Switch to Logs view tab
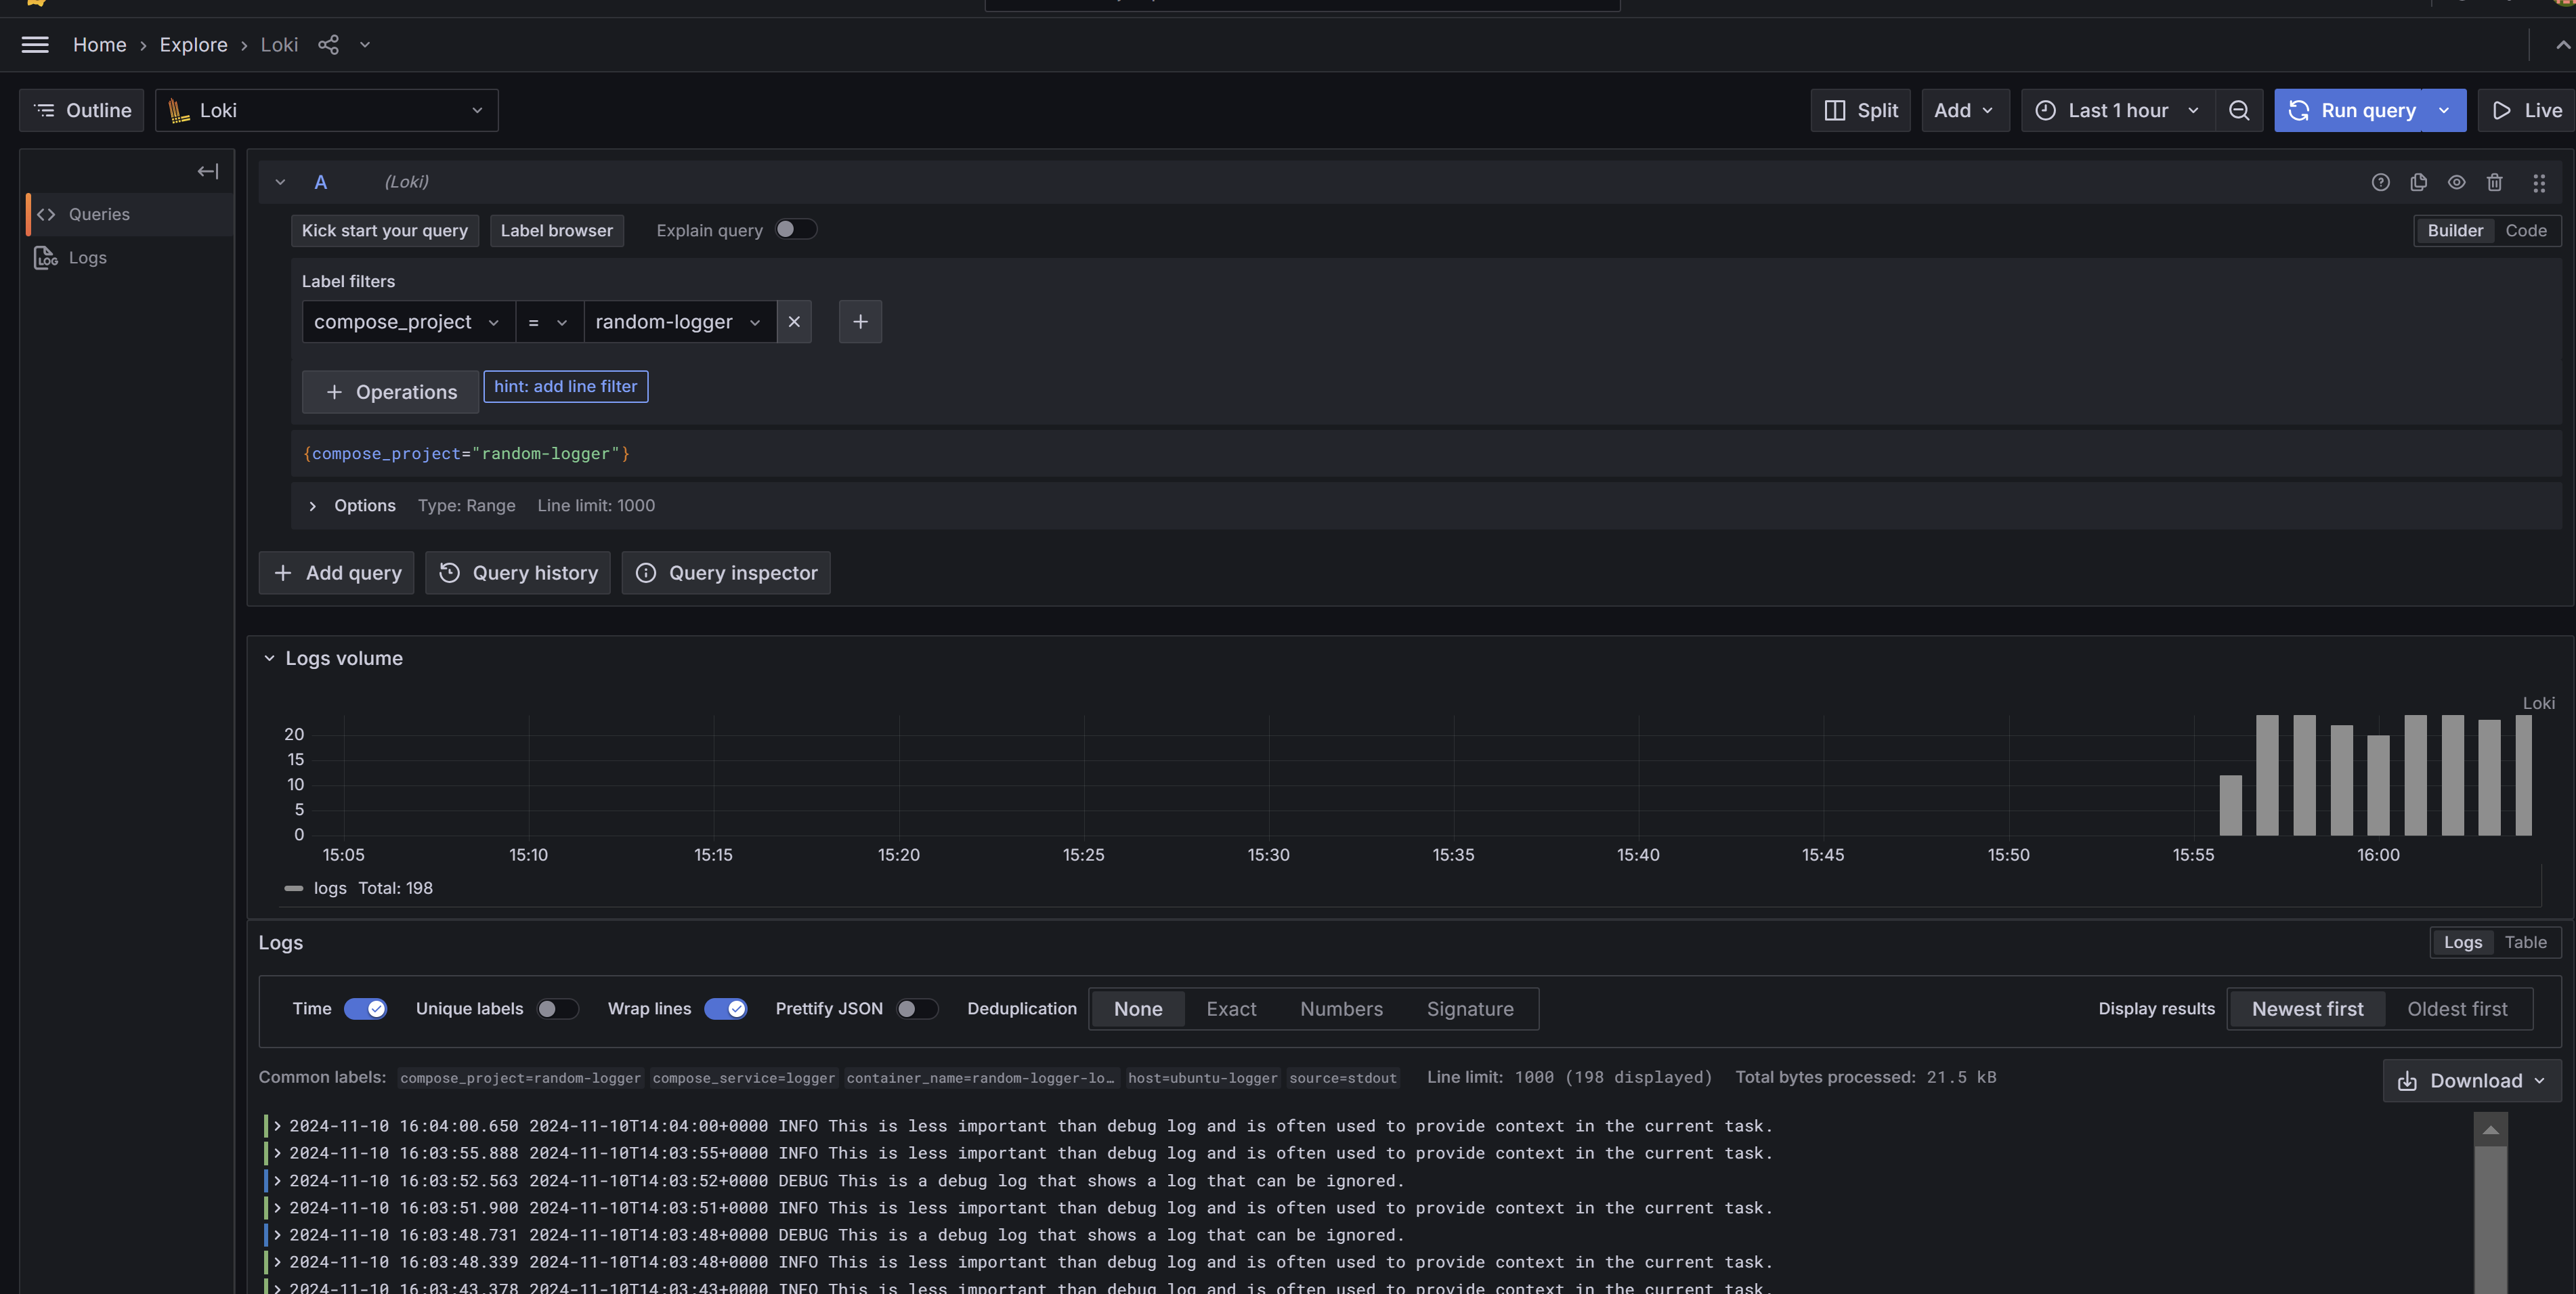 point(2462,942)
